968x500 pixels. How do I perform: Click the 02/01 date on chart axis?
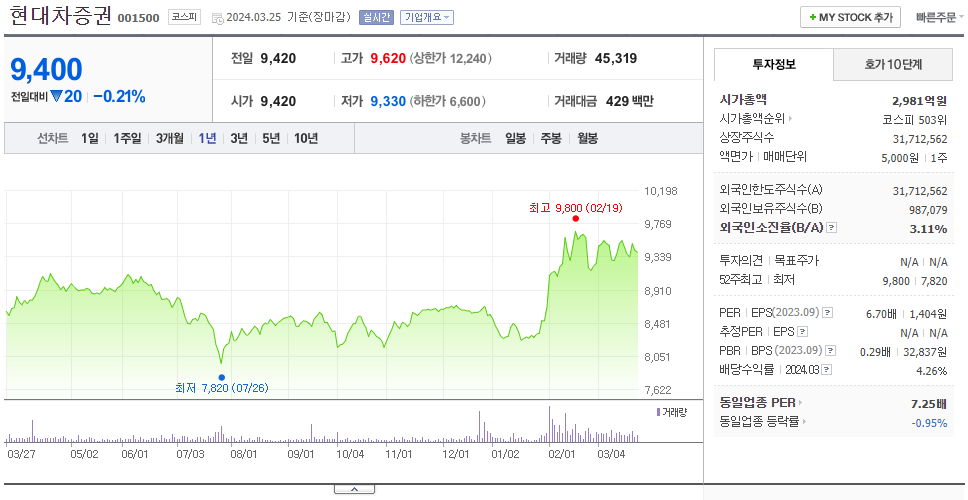click(561, 454)
